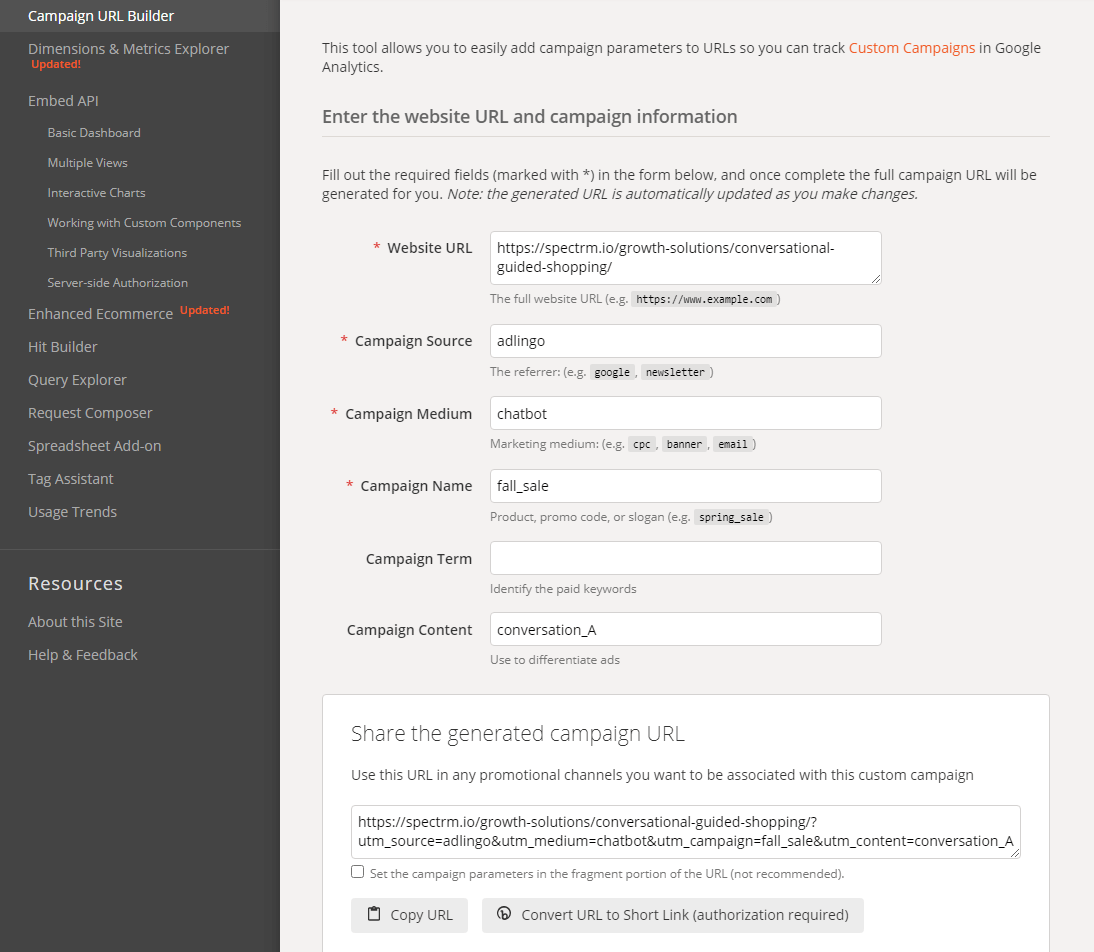
Task: Click the About this Site link
Action: (75, 622)
